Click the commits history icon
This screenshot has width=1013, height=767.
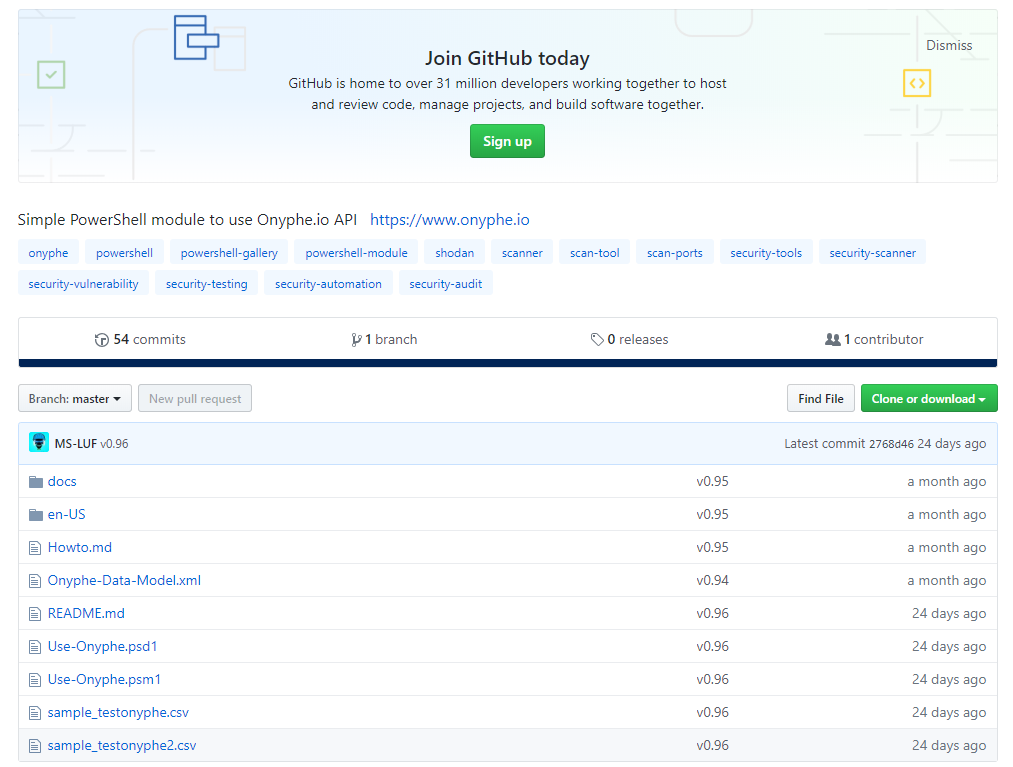pyautogui.click(x=102, y=339)
